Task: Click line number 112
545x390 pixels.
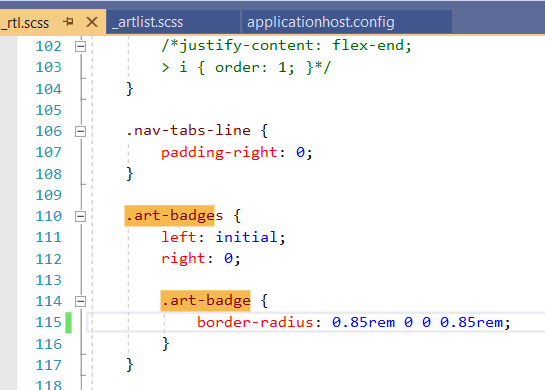Action: (x=49, y=259)
